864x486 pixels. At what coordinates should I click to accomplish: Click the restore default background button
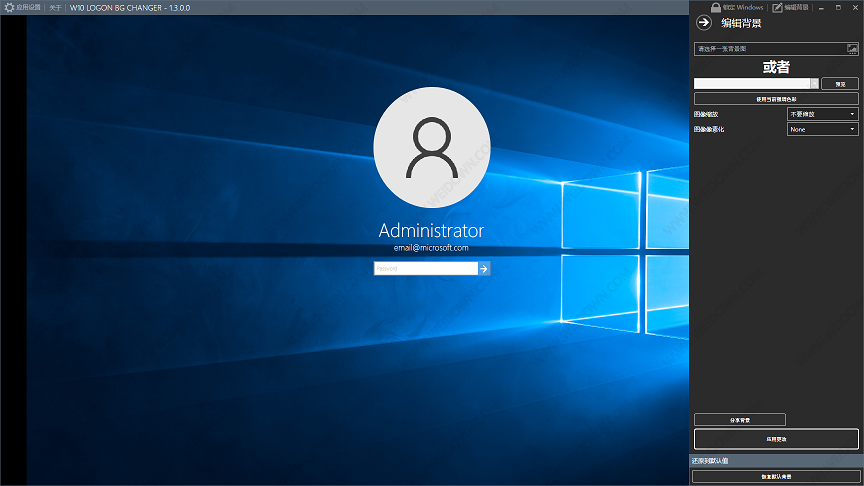click(776, 477)
